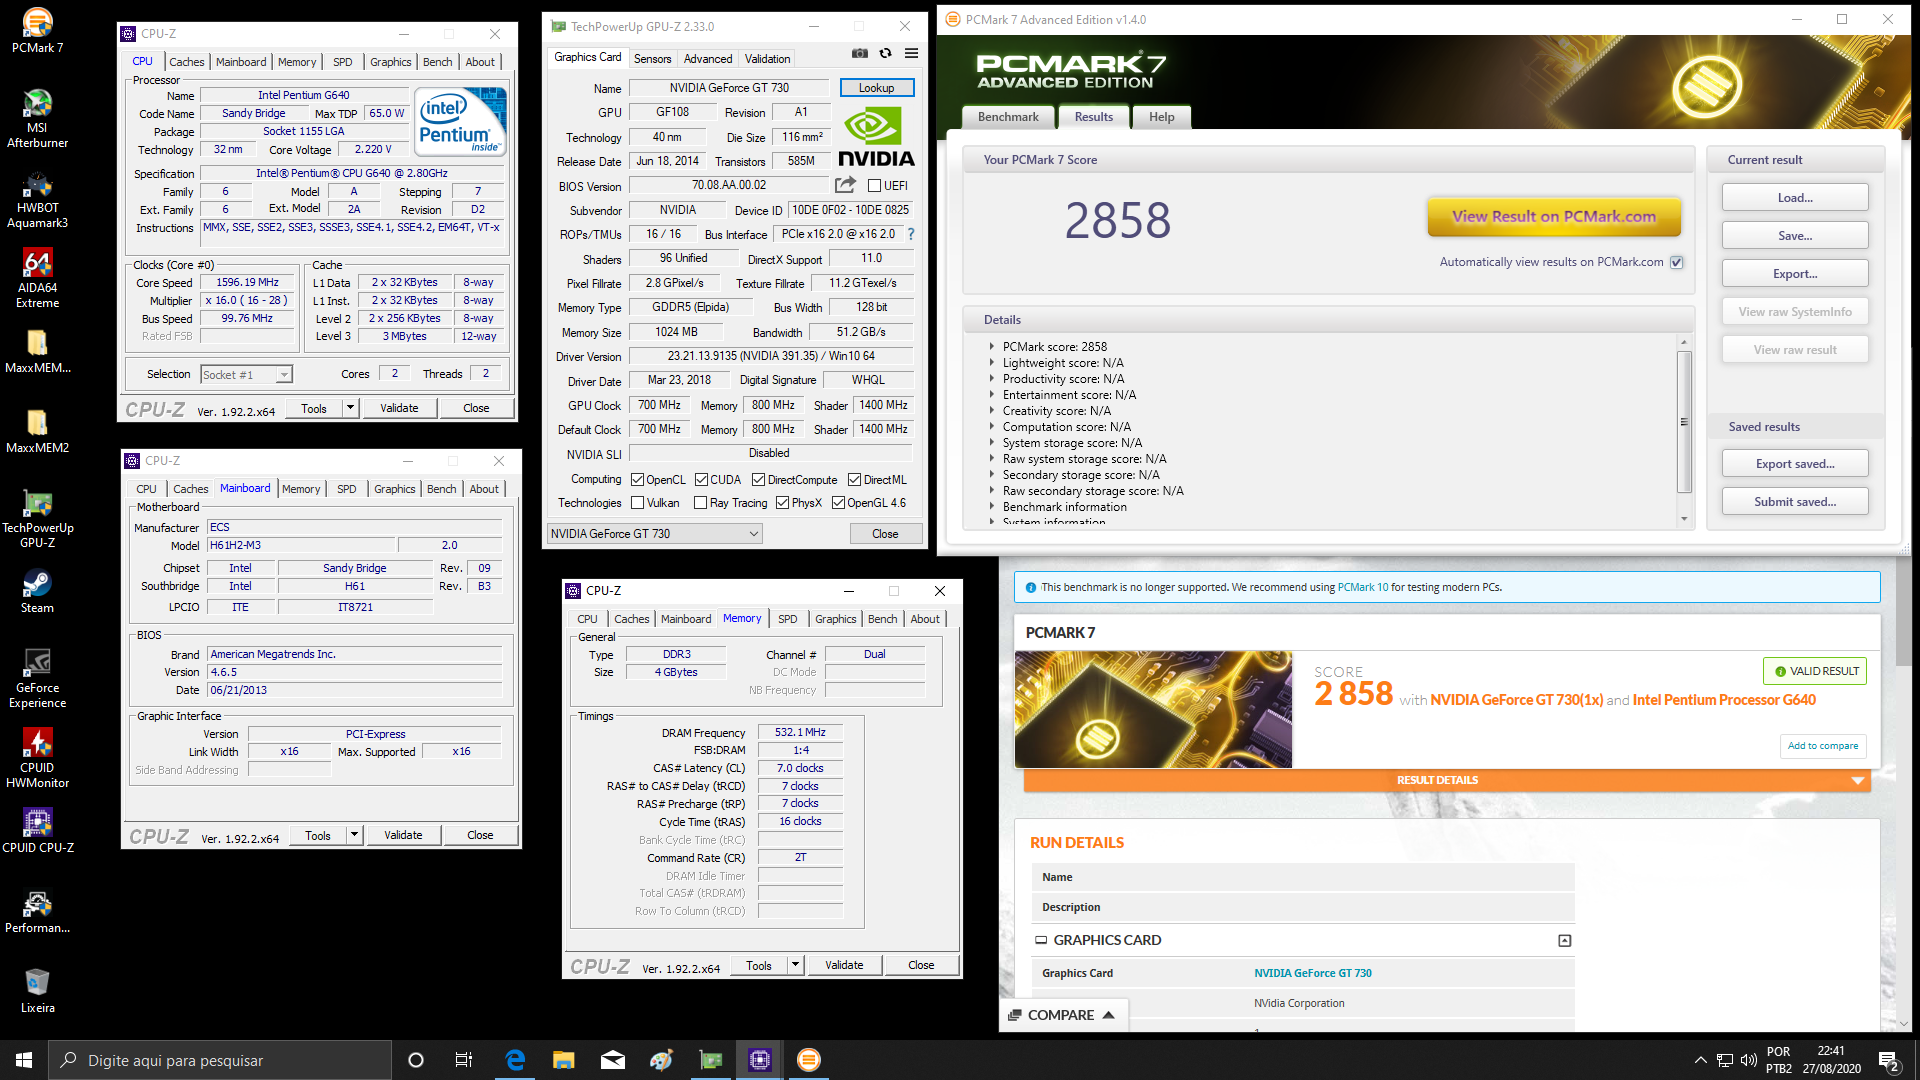The image size is (1920, 1080).
Task: Click Details list vertical scrollbar
Action: click(1684, 421)
